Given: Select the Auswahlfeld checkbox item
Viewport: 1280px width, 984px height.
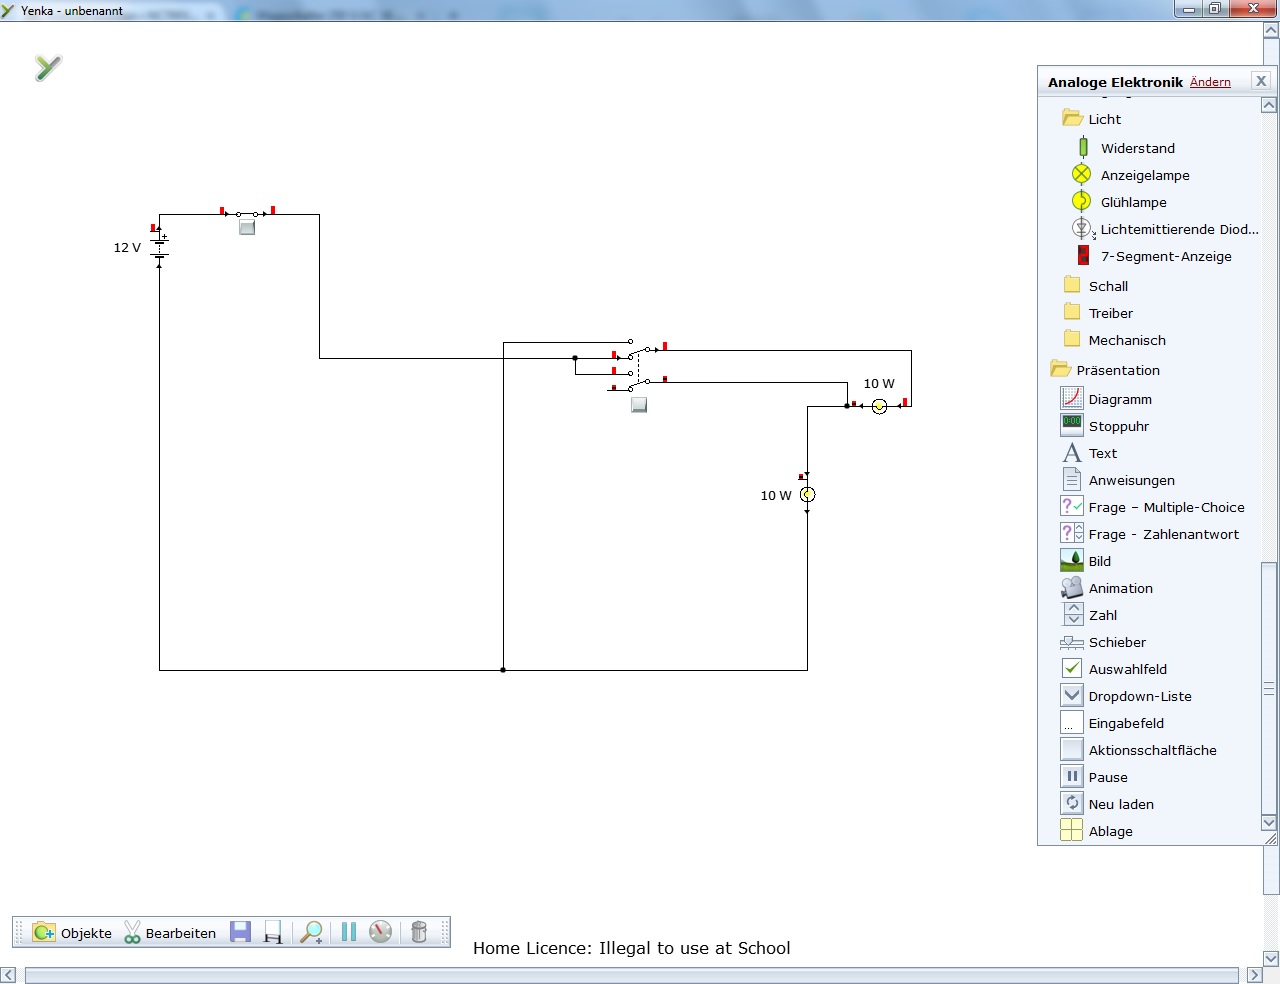Looking at the screenshot, I should tap(1127, 669).
